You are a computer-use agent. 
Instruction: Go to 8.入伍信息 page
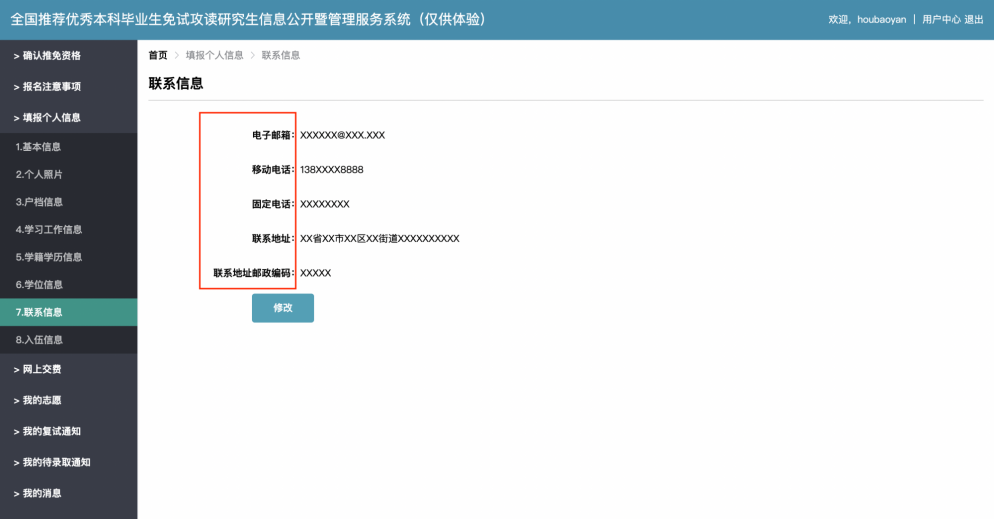[x=68, y=340]
